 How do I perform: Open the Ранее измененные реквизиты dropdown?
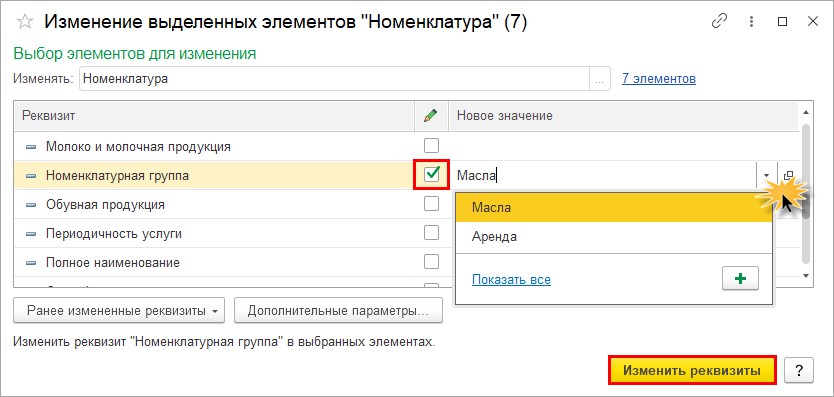(119, 311)
